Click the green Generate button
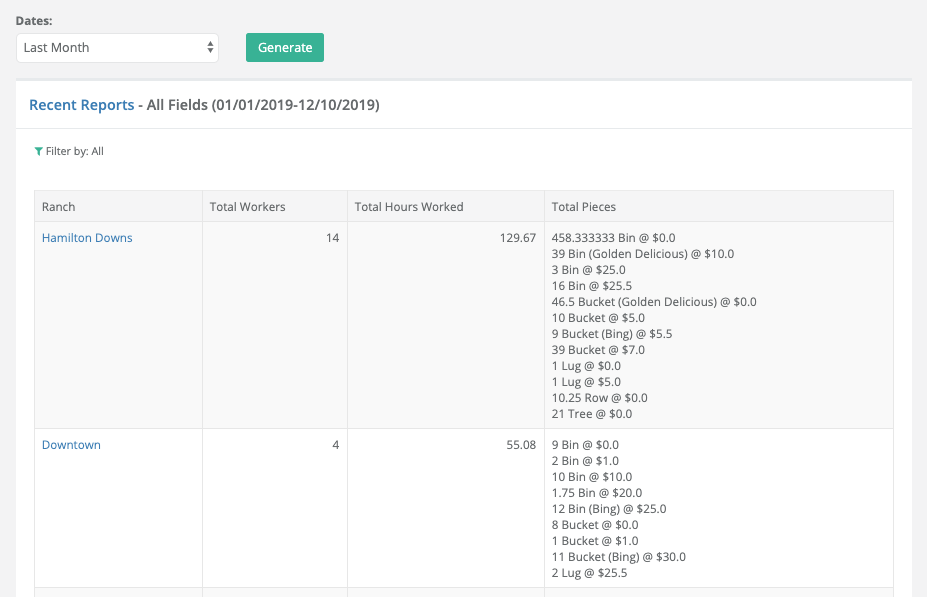This screenshot has width=927, height=597. (x=285, y=47)
